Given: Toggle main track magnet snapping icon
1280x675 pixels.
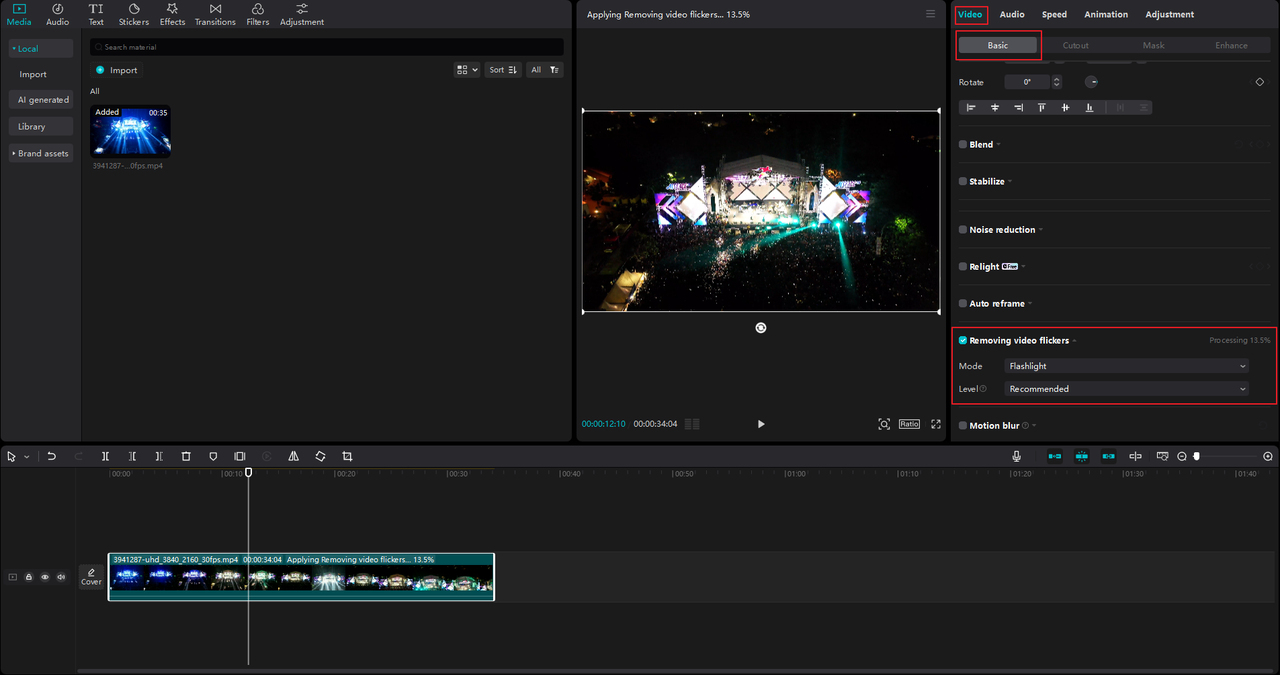Looking at the screenshot, I should [x=1055, y=456].
